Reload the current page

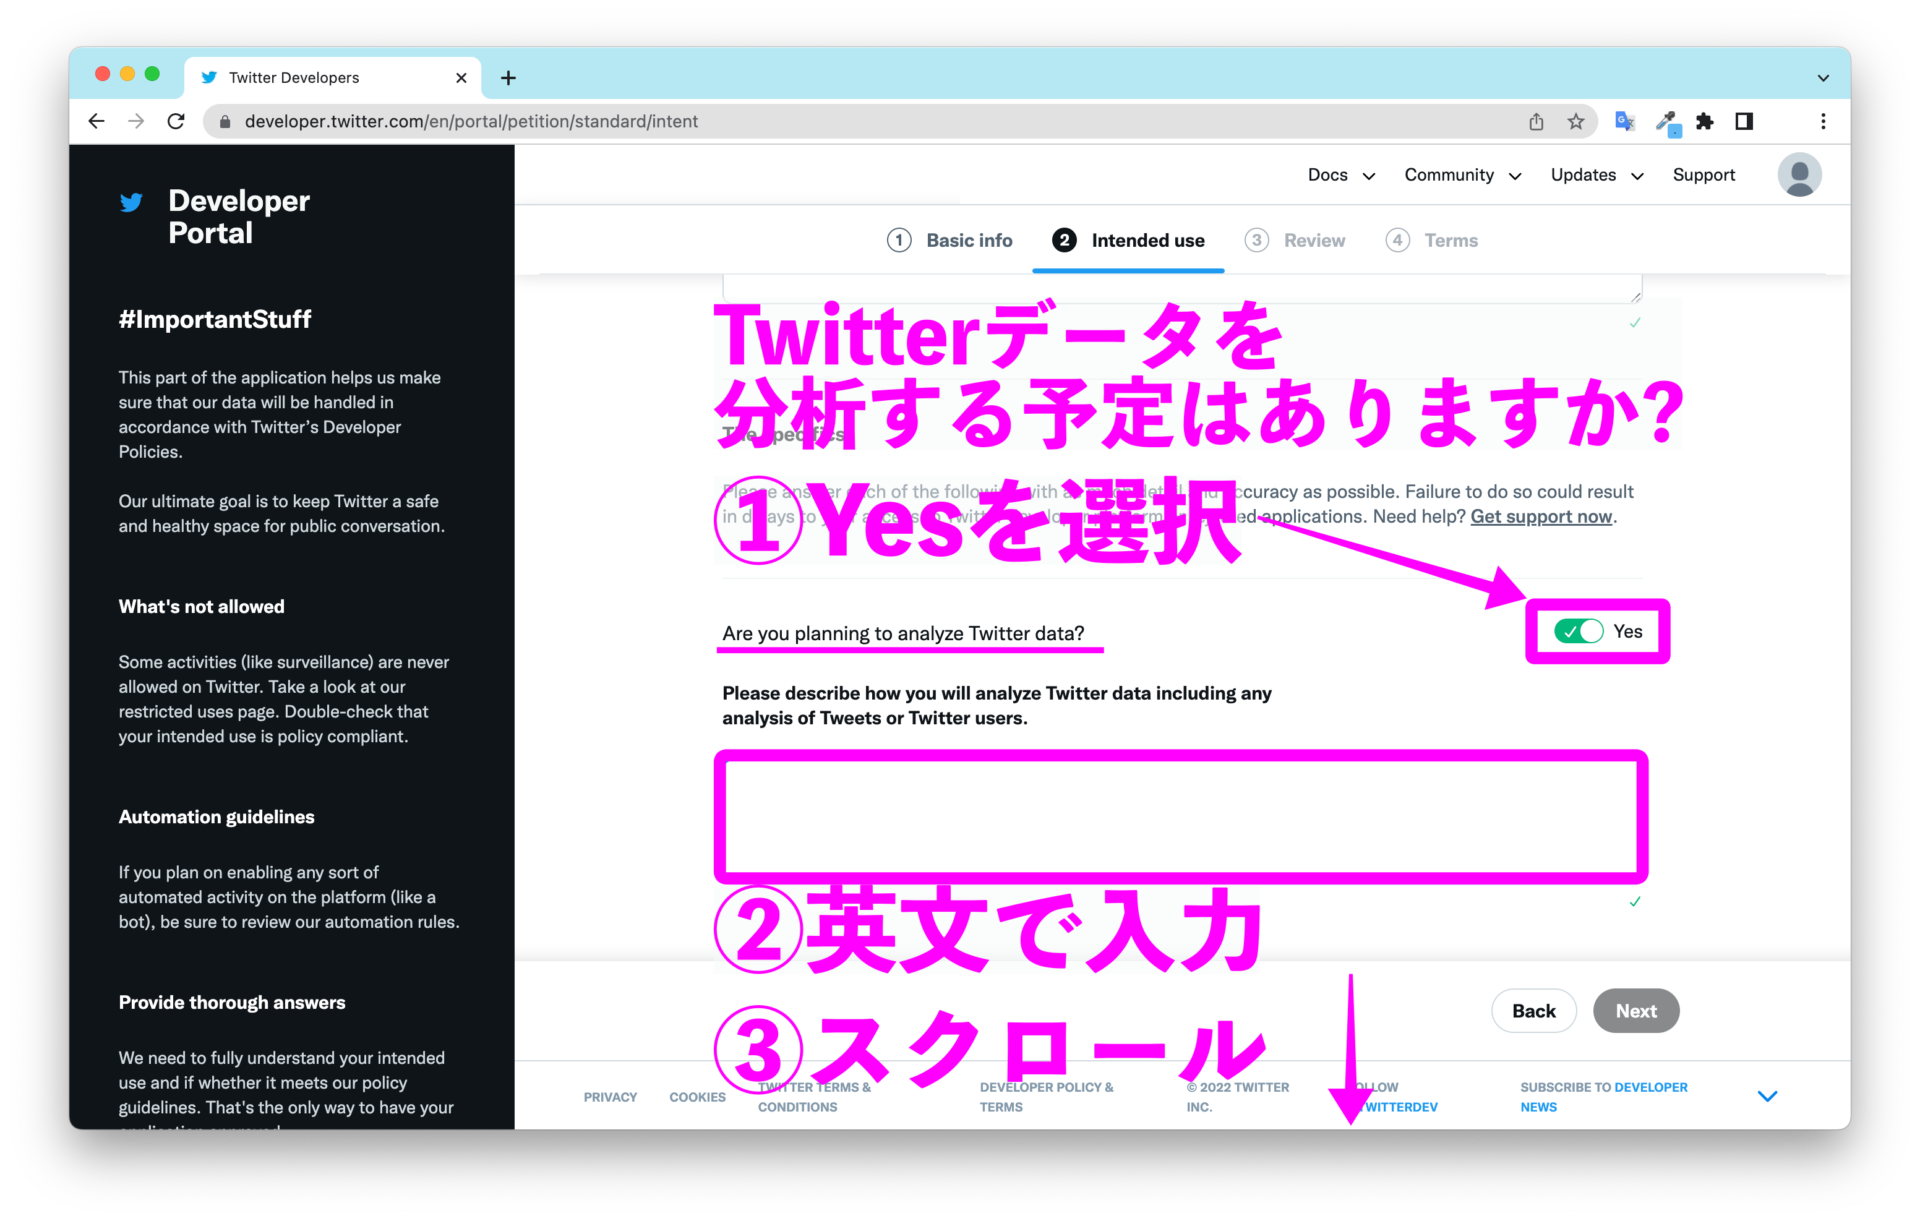(176, 121)
